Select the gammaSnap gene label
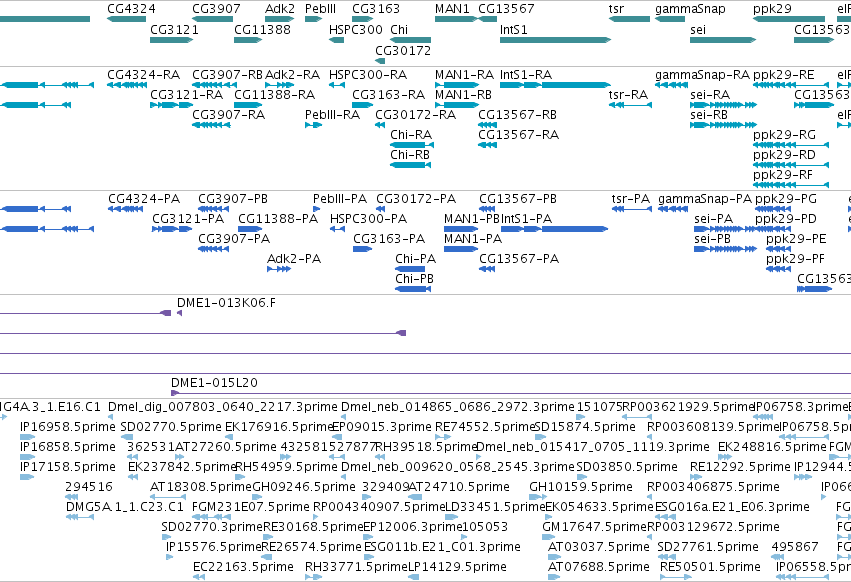The height and width of the screenshot is (582, 851). (690, 9)
